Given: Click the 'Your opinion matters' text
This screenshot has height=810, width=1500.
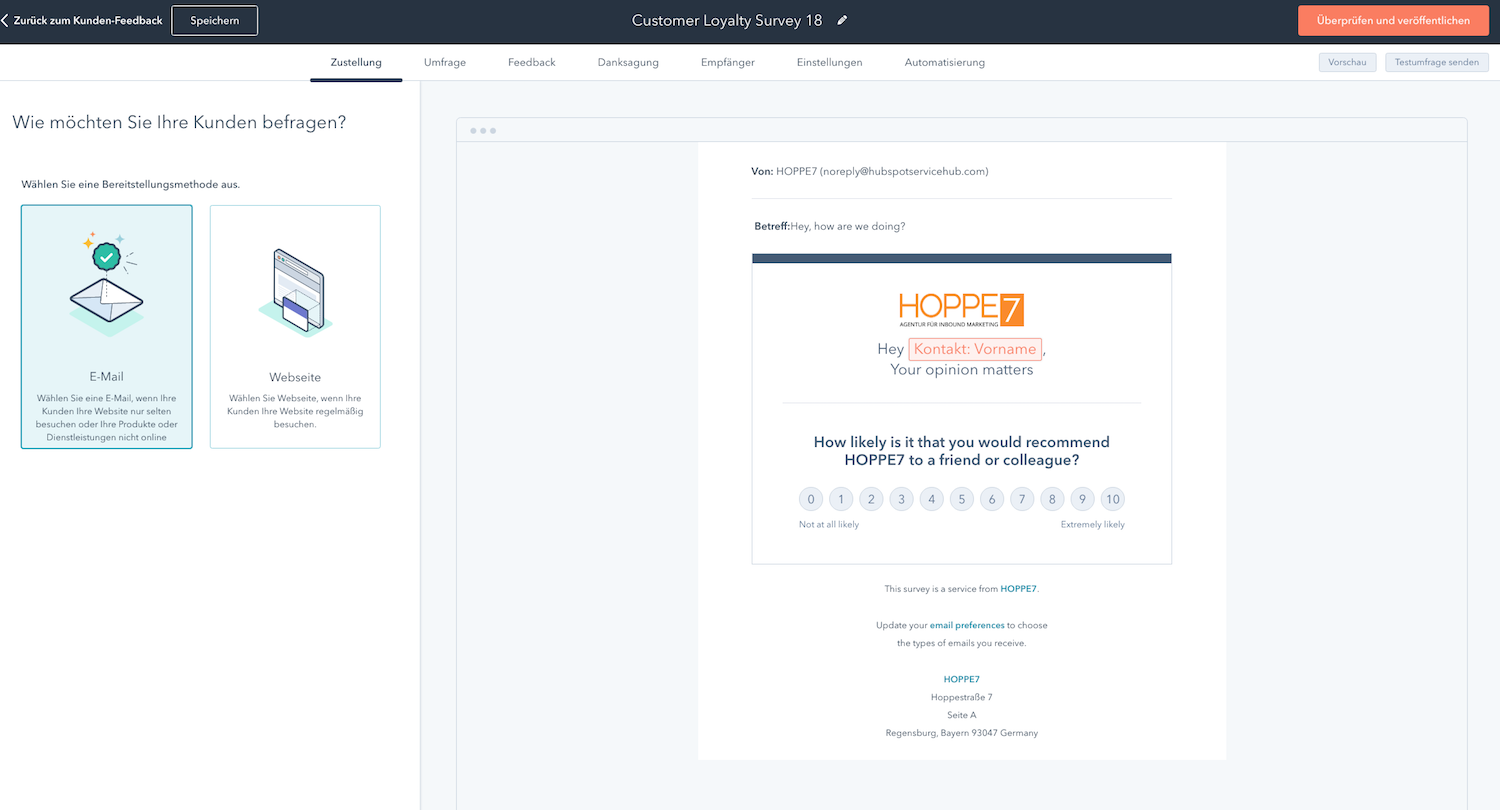Looking at the screenshot, I should pyautogui.click(x=962, y=370).
